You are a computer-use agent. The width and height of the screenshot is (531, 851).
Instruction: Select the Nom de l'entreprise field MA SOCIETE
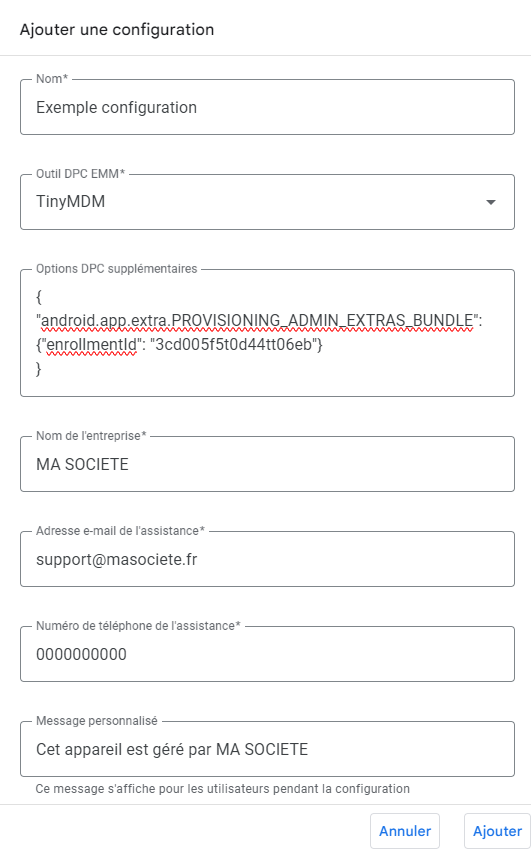[267, 464]
